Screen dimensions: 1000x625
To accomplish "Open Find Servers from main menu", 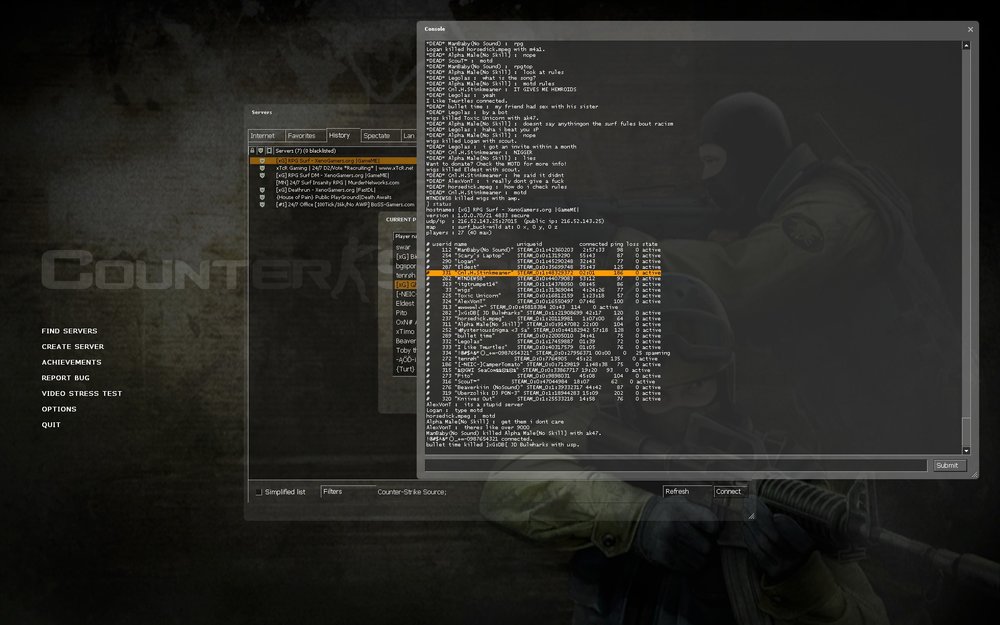I will pos(70,331).
